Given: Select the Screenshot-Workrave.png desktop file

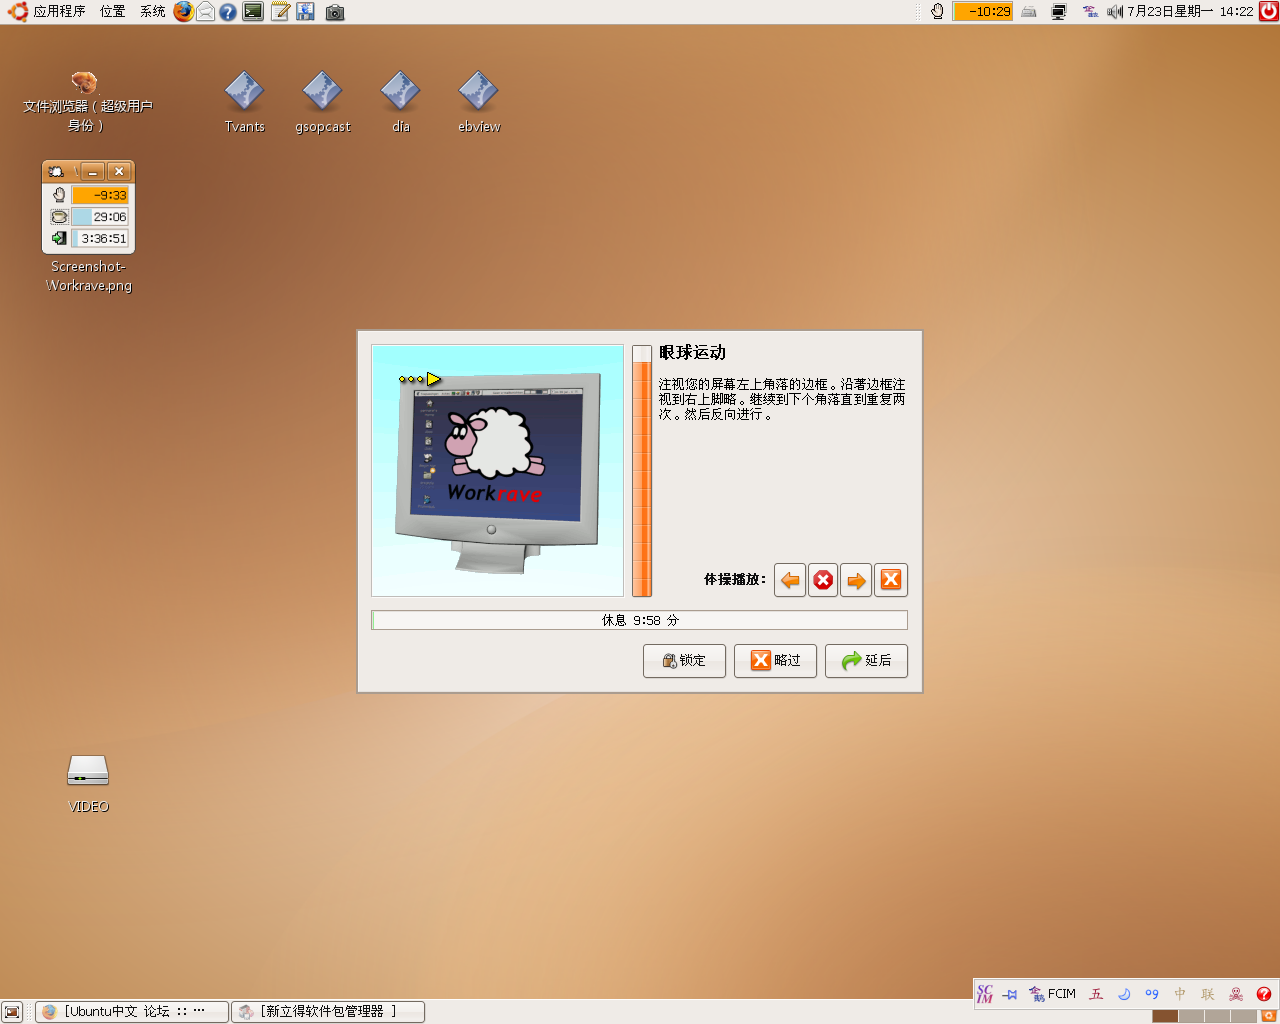Looking at the screenshot, I should pyautogui.click(x=88, y=227).
